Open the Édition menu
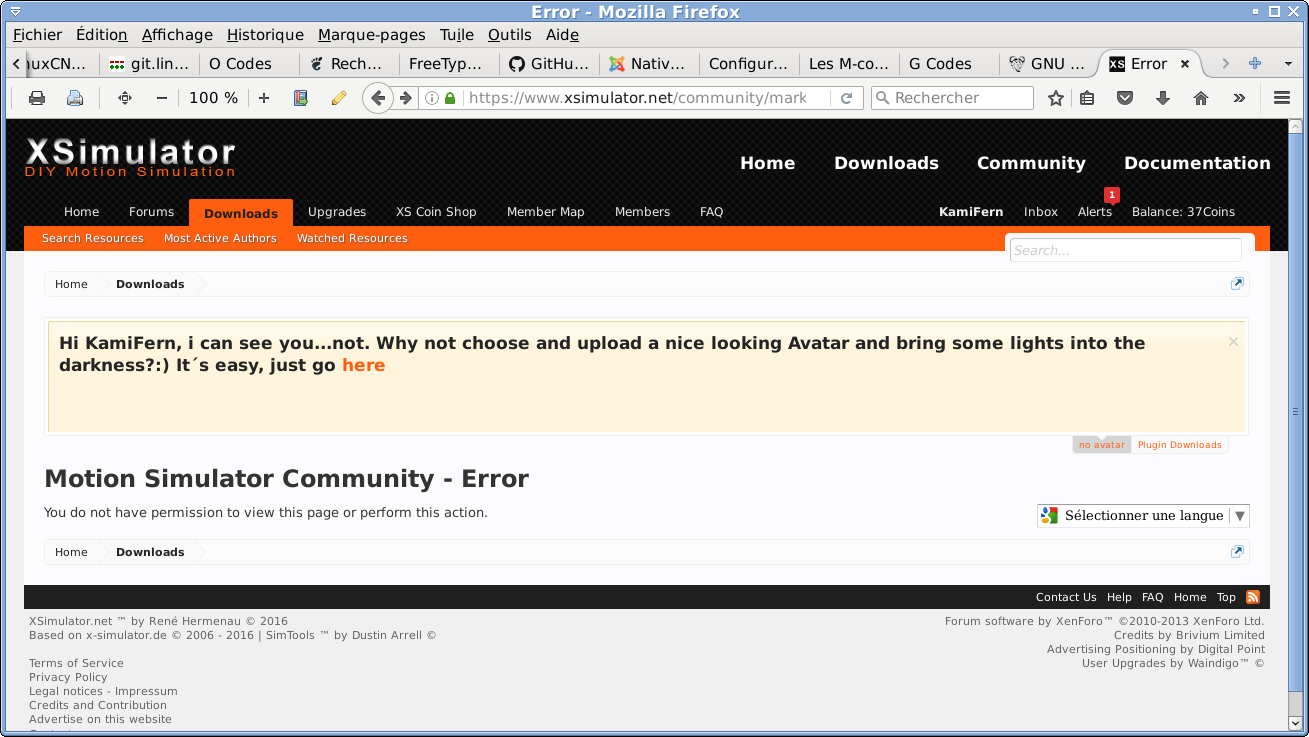 point(101,35)
